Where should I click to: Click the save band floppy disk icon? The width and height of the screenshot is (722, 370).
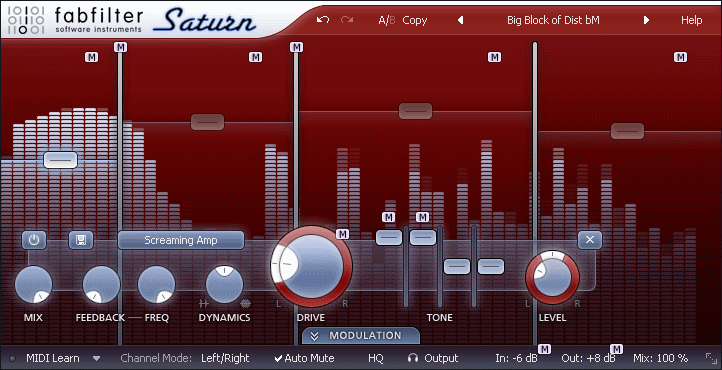click(81, 240)
